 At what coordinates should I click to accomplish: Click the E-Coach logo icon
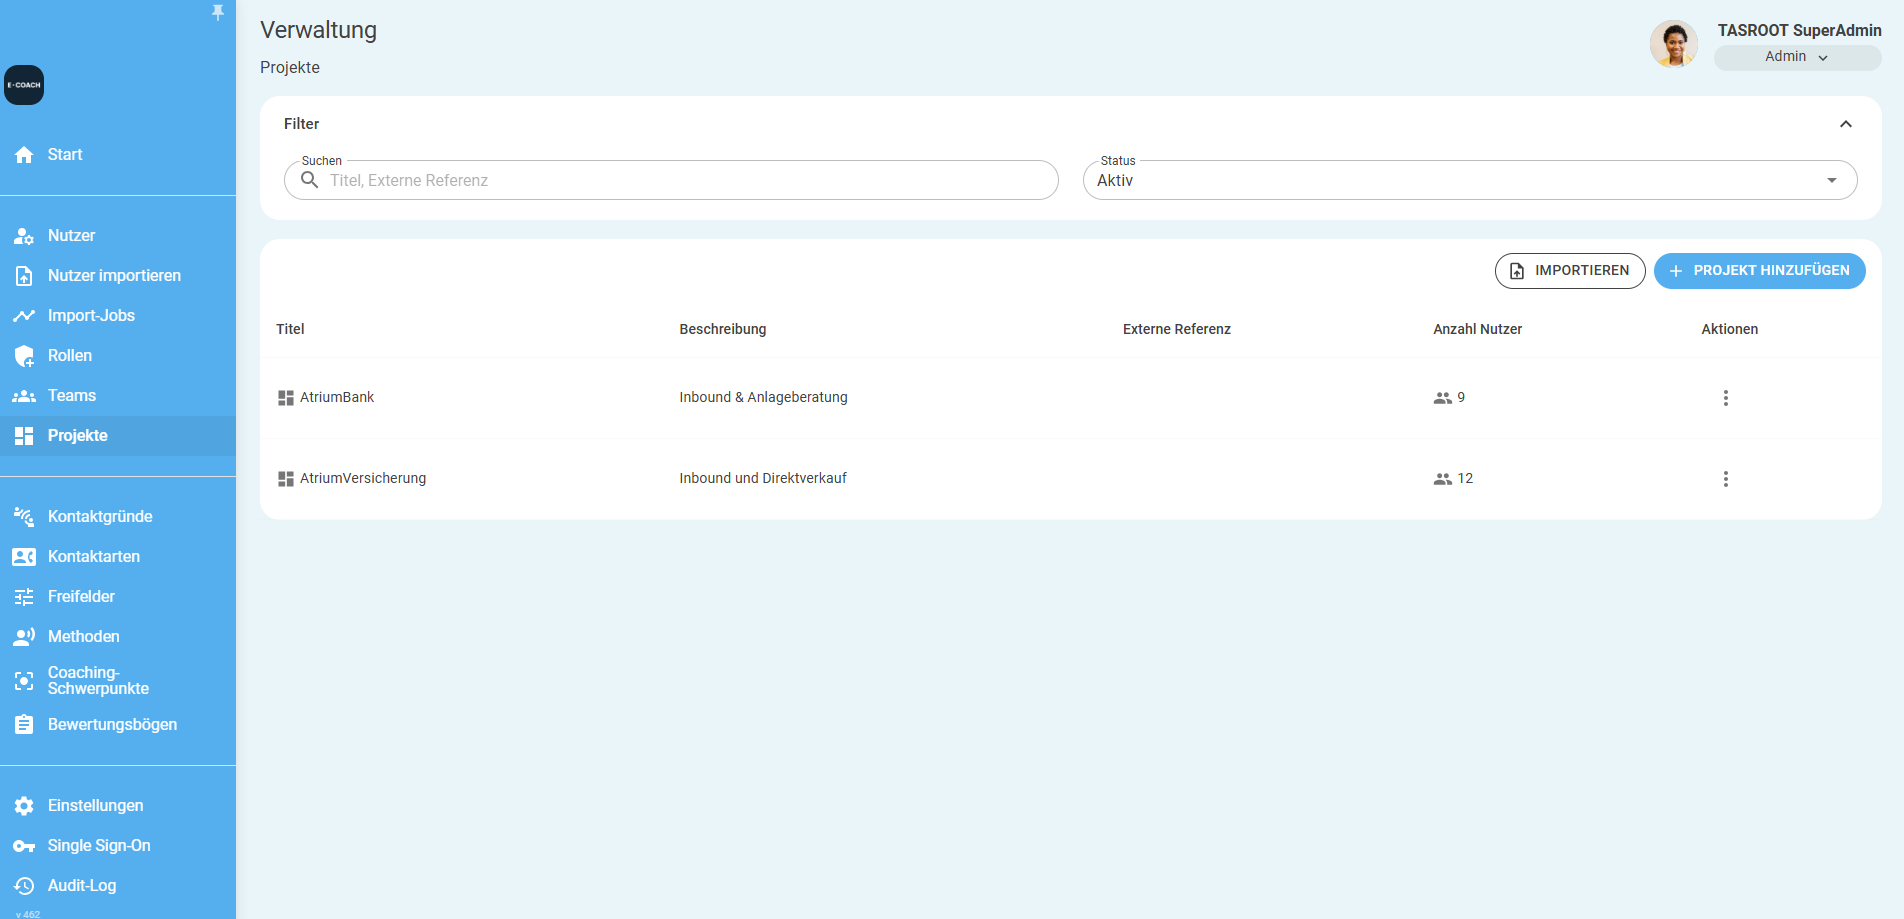pyautogui.click(x=24, y=85)
